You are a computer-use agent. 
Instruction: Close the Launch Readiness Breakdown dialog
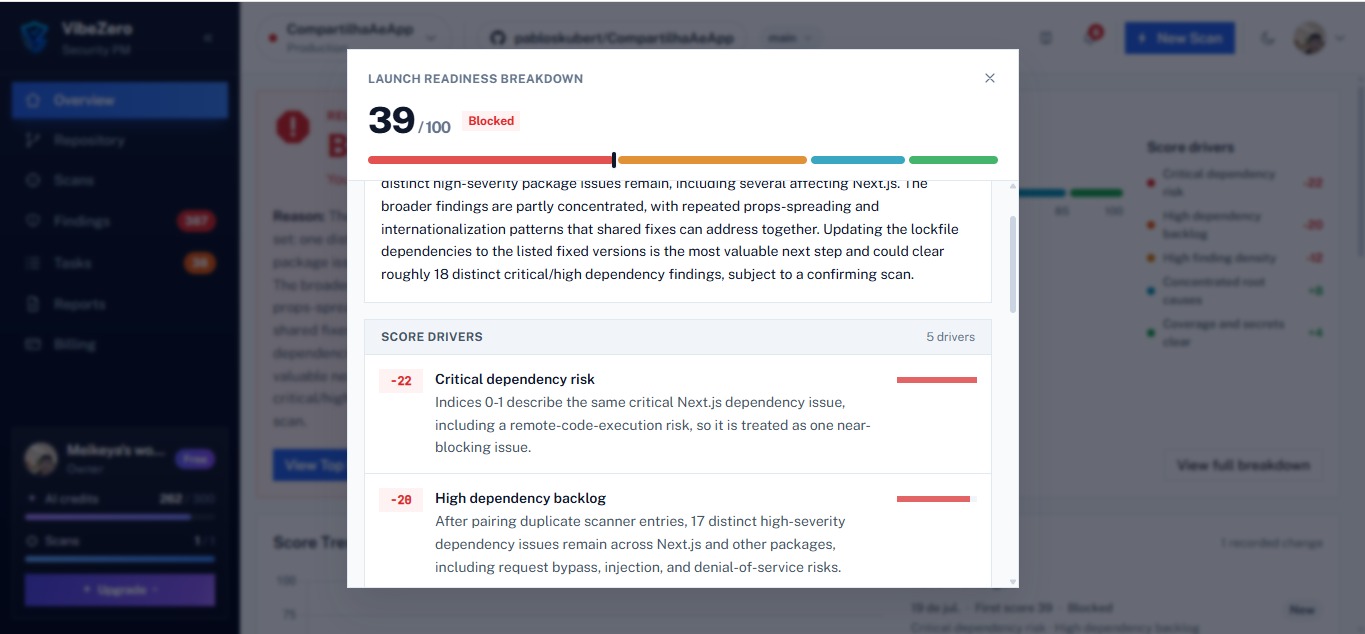[990, 78]
